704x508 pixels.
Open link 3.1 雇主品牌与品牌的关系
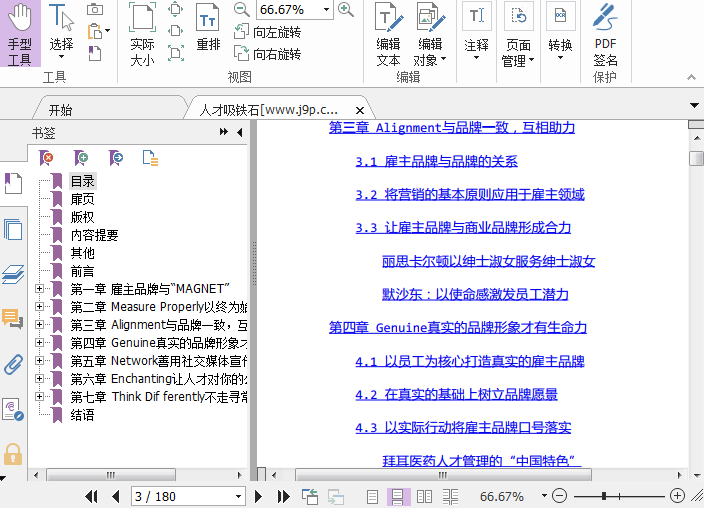436,161
